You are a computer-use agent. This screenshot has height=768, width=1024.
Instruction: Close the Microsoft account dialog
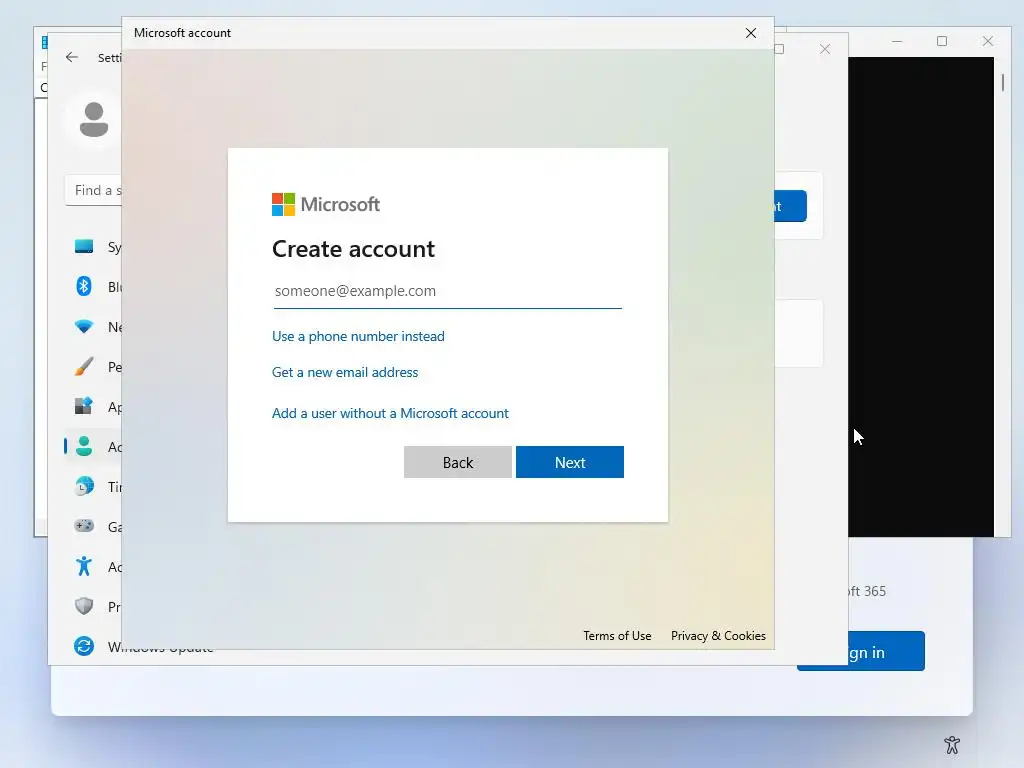click(x=751, y=33)
